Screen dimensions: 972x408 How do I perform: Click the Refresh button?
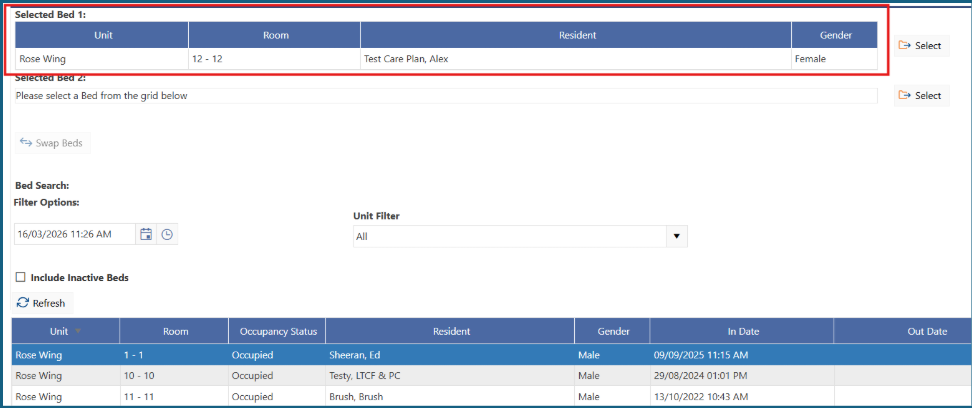(42, 303)
